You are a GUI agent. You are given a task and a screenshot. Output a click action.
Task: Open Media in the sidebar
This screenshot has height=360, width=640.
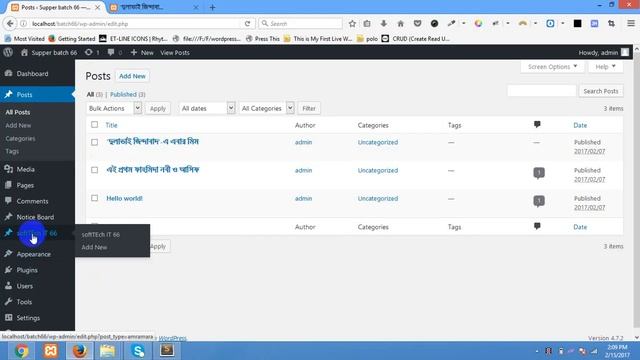click(25, 169)
